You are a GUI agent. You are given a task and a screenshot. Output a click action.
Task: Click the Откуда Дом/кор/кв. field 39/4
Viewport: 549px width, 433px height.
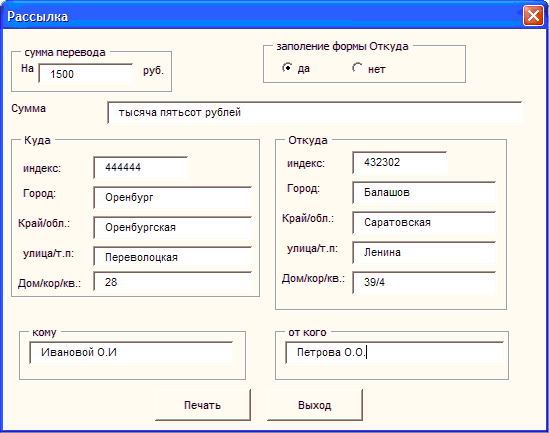click(424, 282)
